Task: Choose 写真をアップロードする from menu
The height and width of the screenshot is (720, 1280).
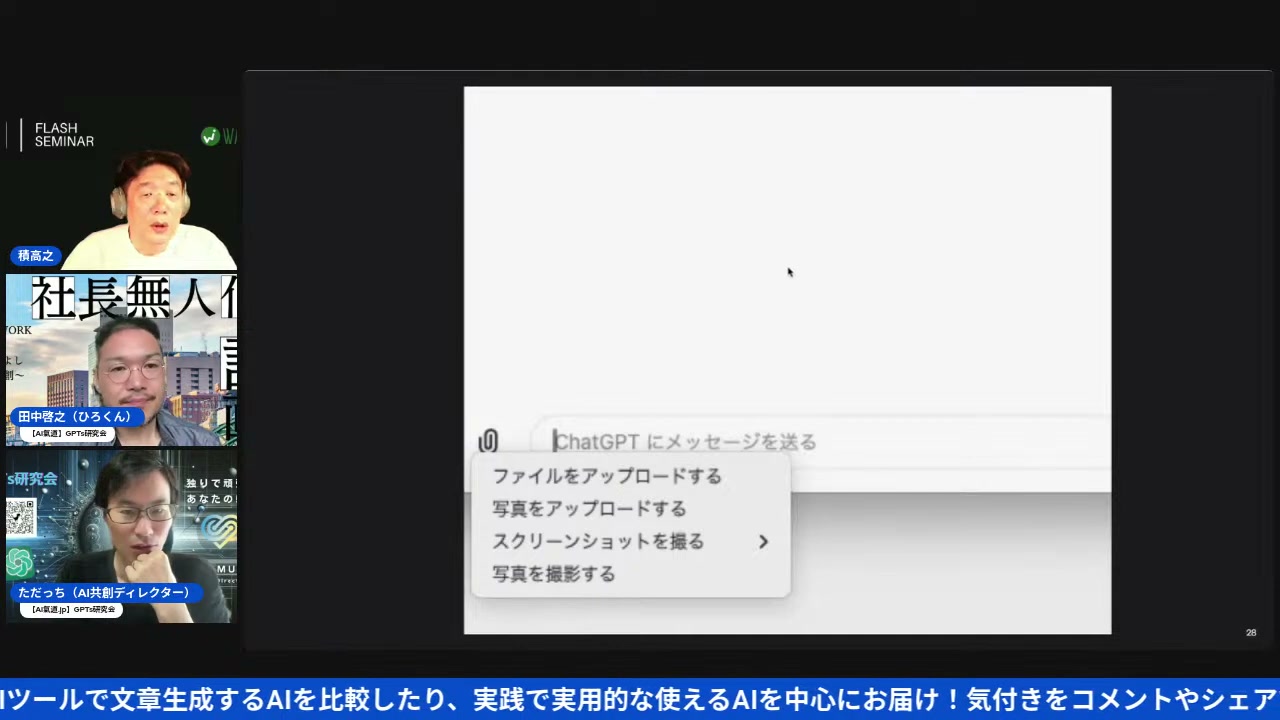Action: (589, 509)
